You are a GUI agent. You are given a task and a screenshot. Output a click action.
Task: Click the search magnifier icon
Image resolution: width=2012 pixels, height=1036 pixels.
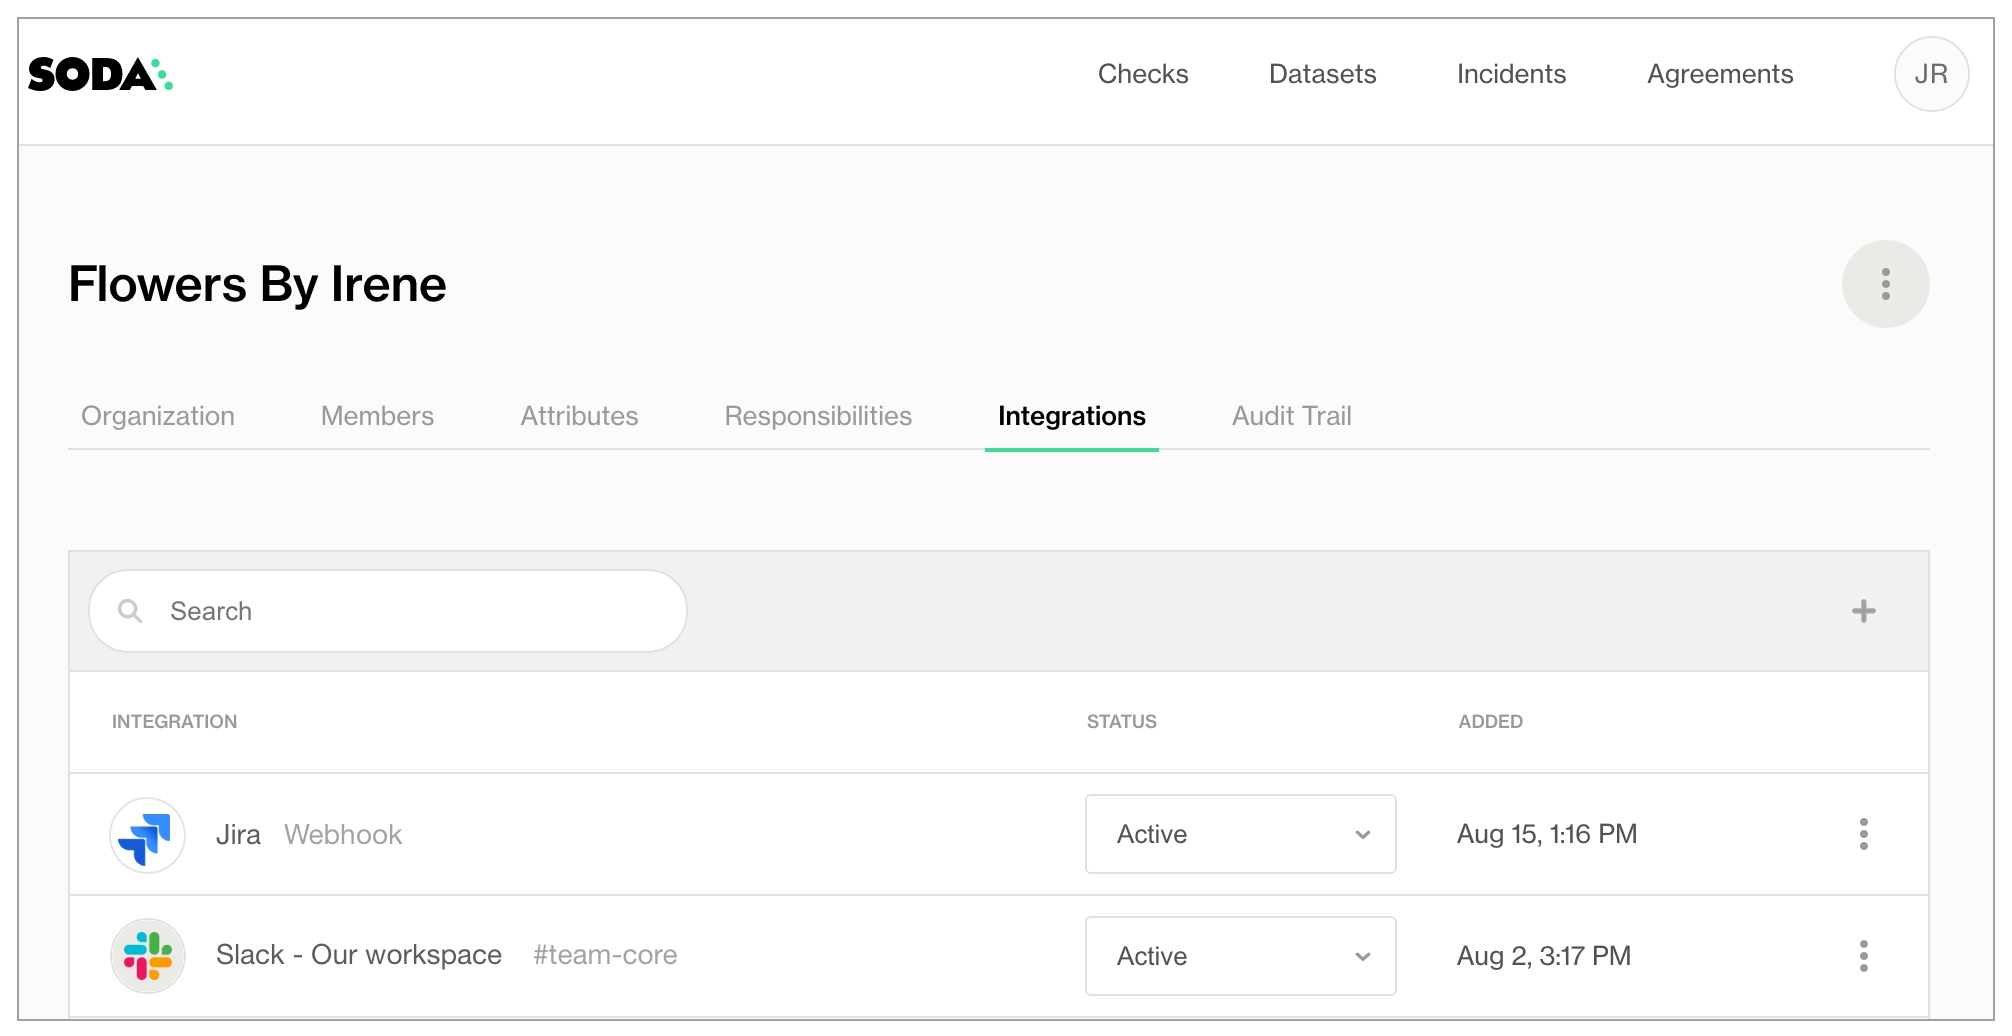130,611
